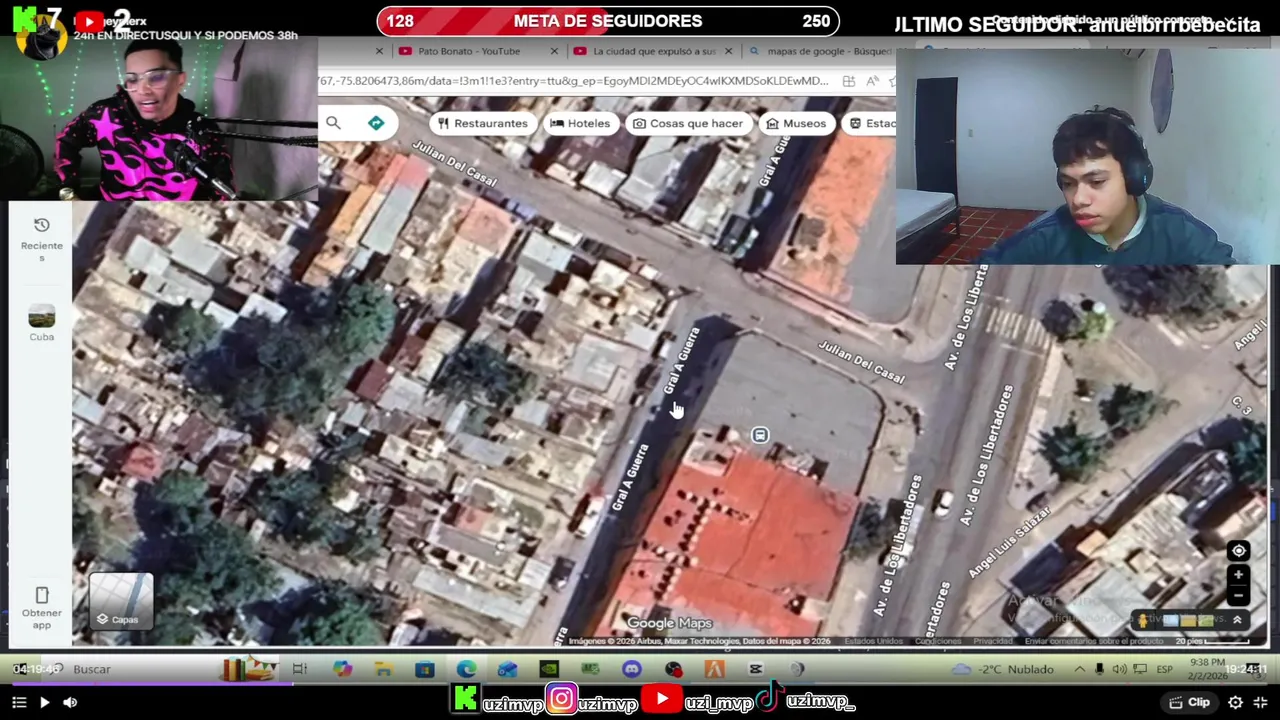Play the video with the player play button
This screenshot has height=720, width=1280.
click(44, 702)
